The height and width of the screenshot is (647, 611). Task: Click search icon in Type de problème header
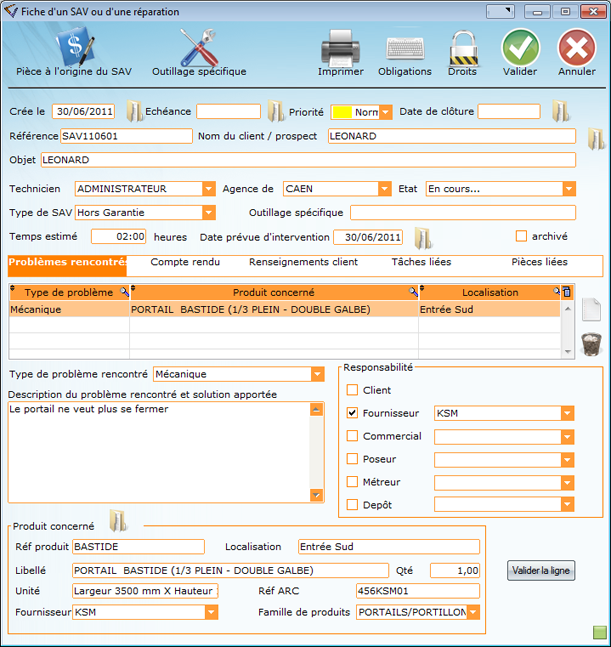point(124,292)
